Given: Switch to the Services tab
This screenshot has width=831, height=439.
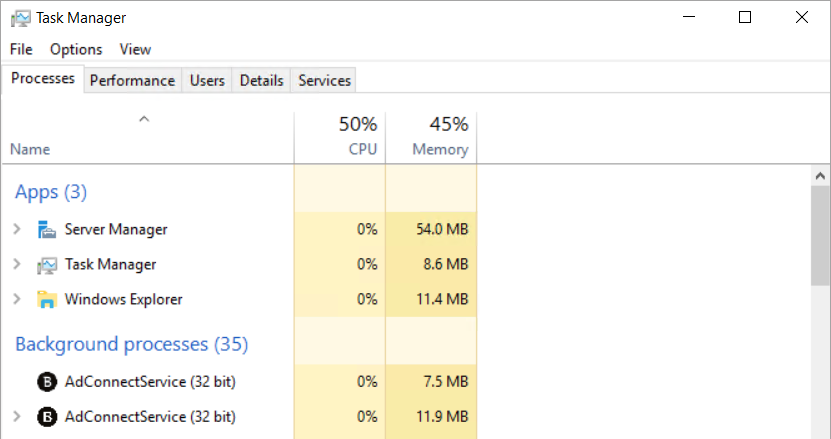Looking at the screenshot, I should pos(324,81).
